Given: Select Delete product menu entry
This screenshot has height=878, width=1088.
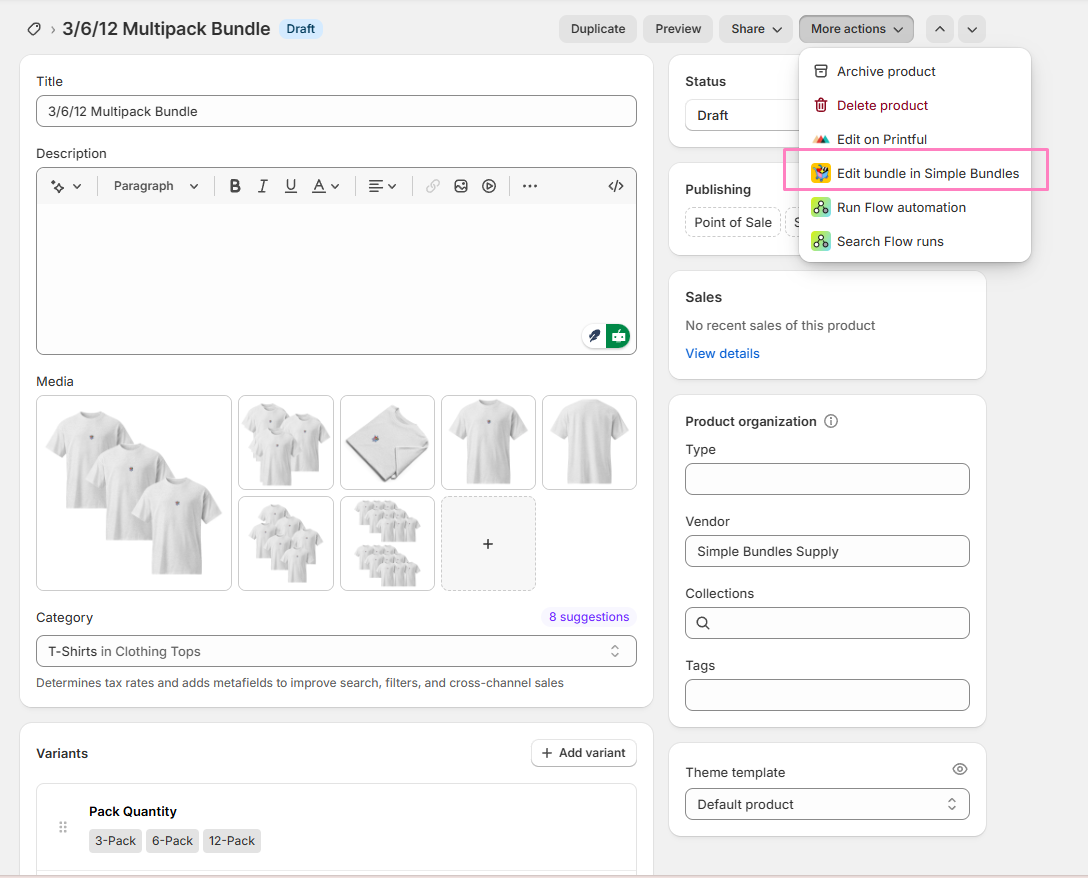Looking at the screenshot, I should click(x=882, y=105).
